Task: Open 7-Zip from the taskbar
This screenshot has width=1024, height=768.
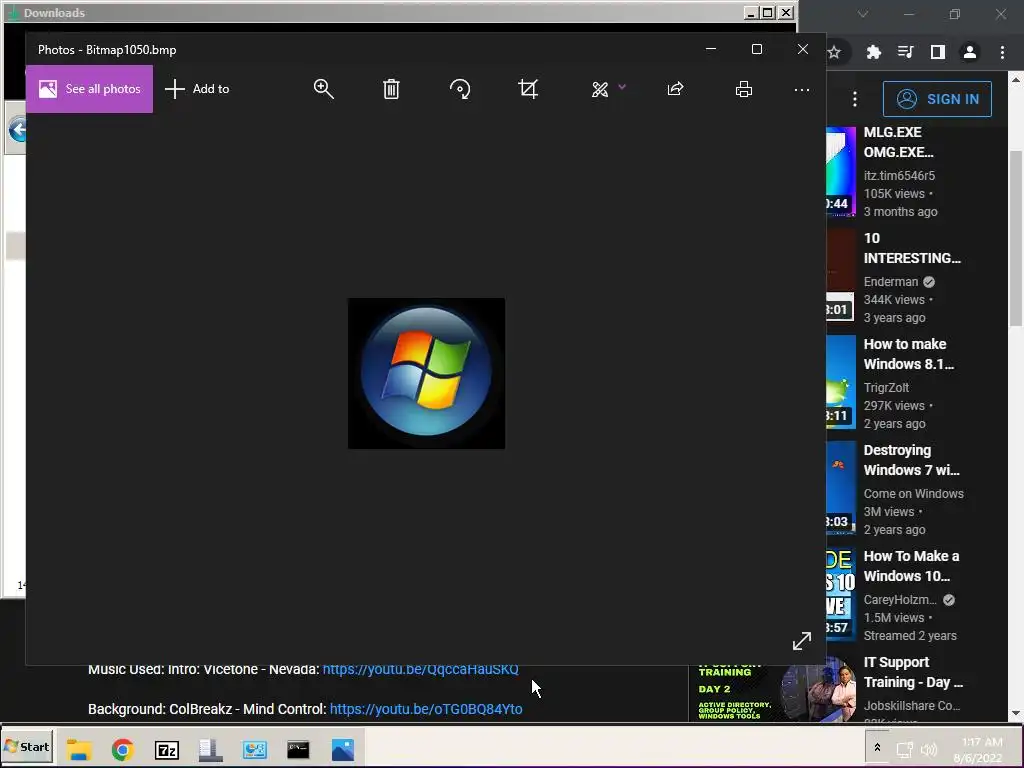Action: pos(167,750)
